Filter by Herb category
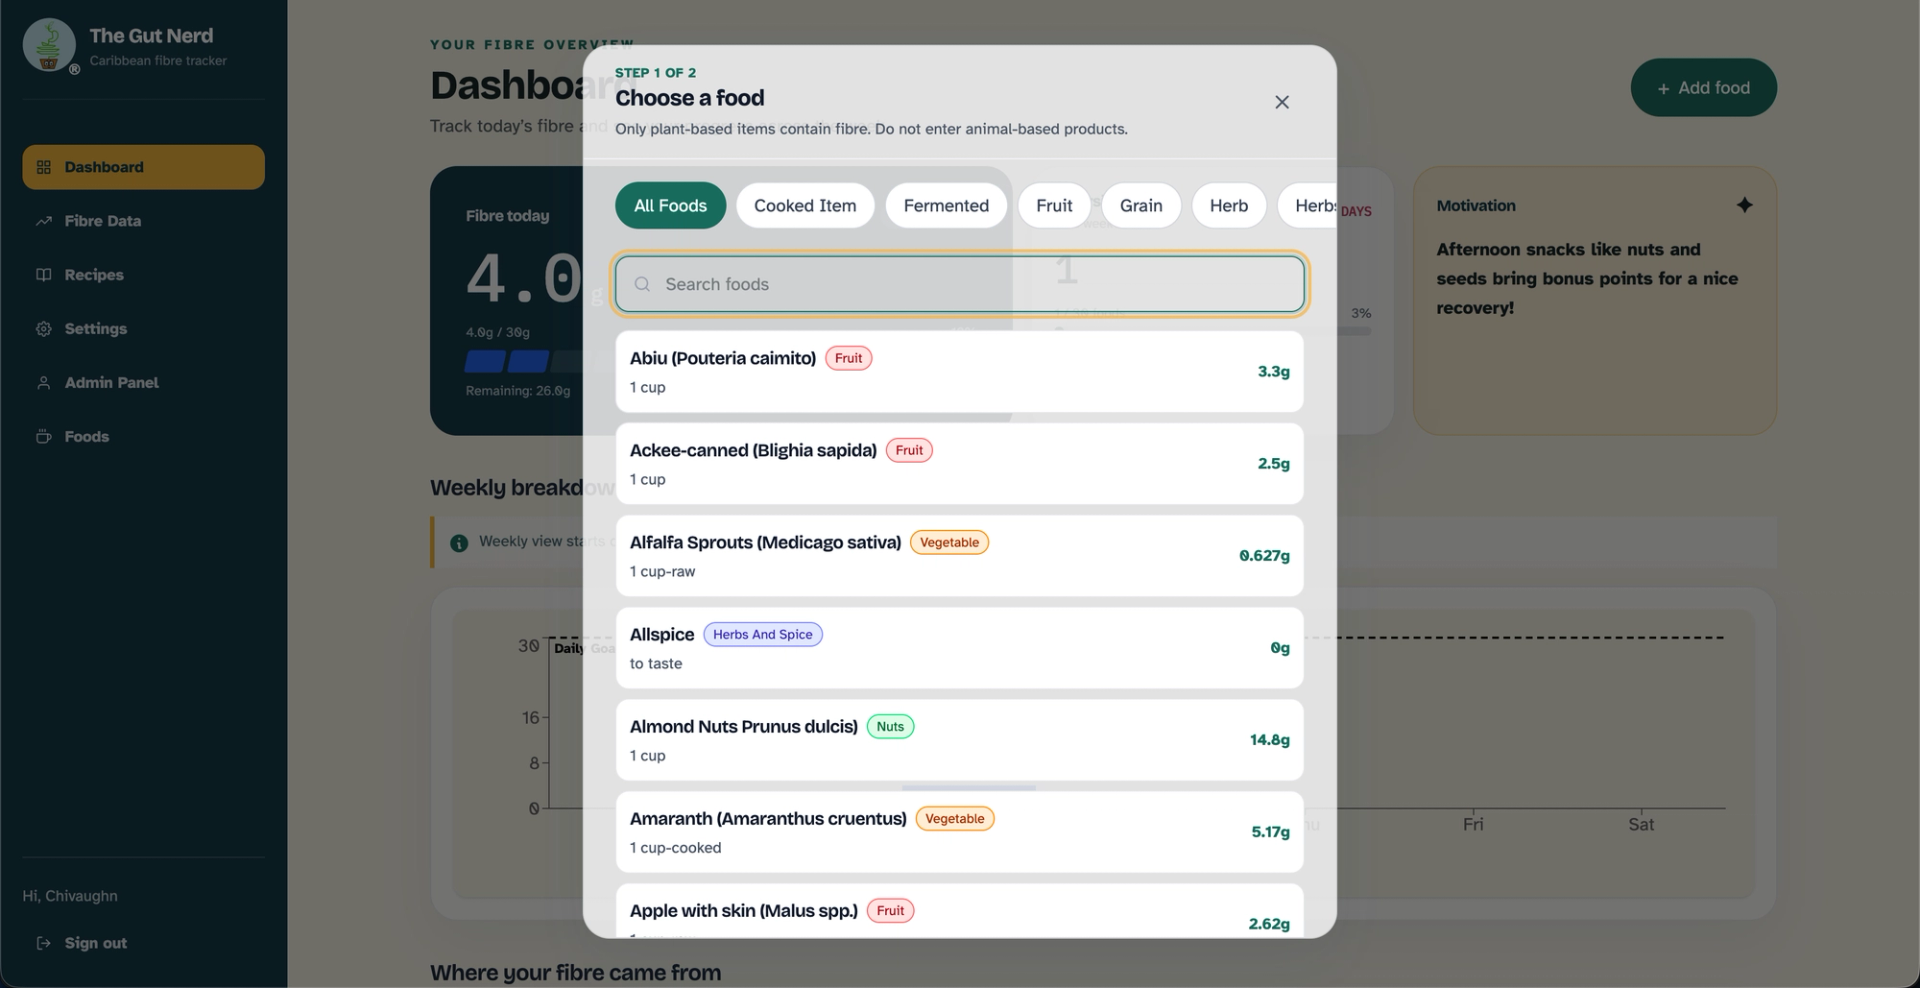 coord(1229,205)
